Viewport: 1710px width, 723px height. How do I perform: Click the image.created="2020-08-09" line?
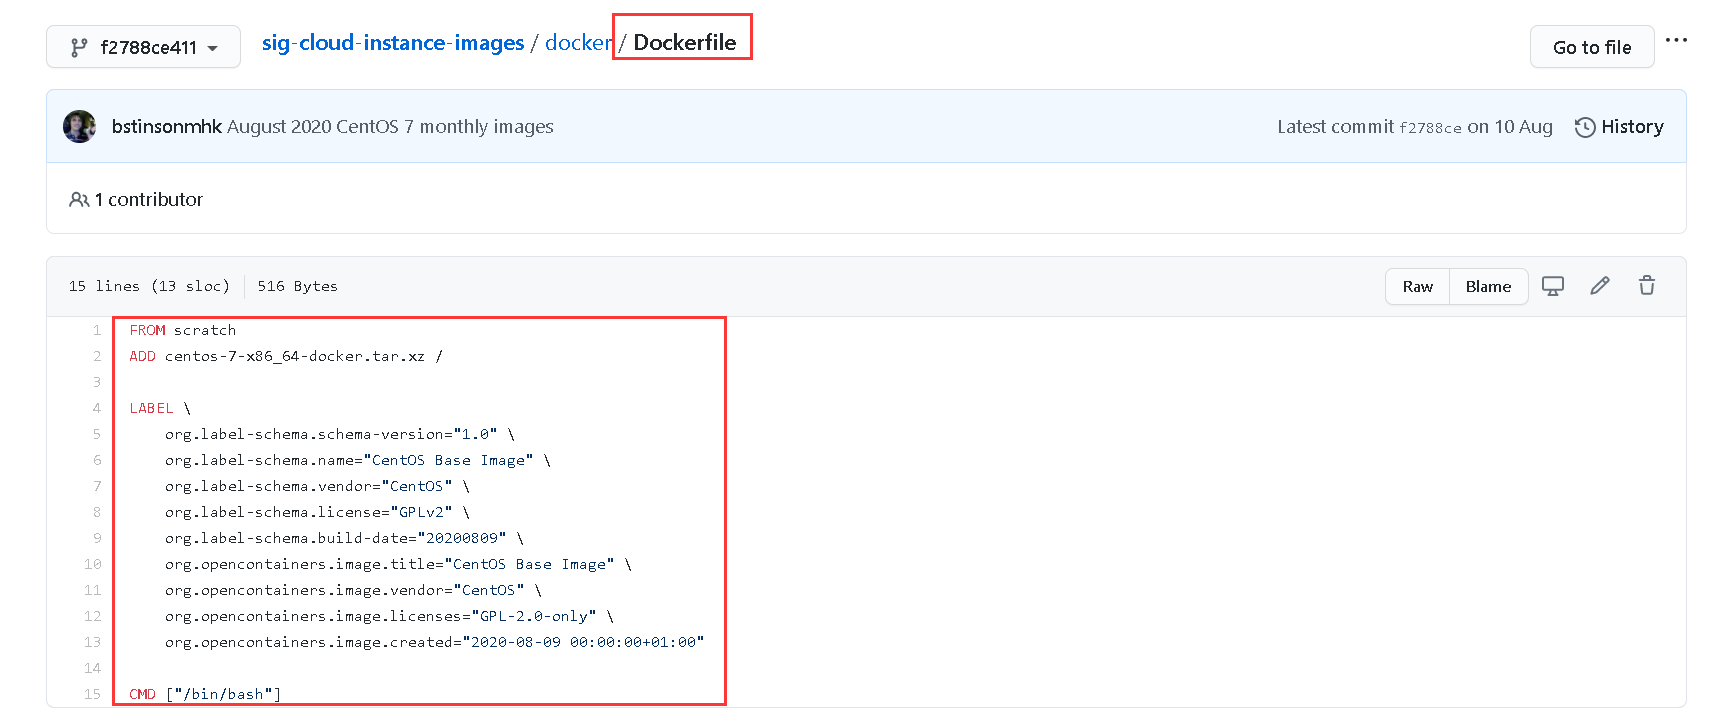[x=435, y=642]
